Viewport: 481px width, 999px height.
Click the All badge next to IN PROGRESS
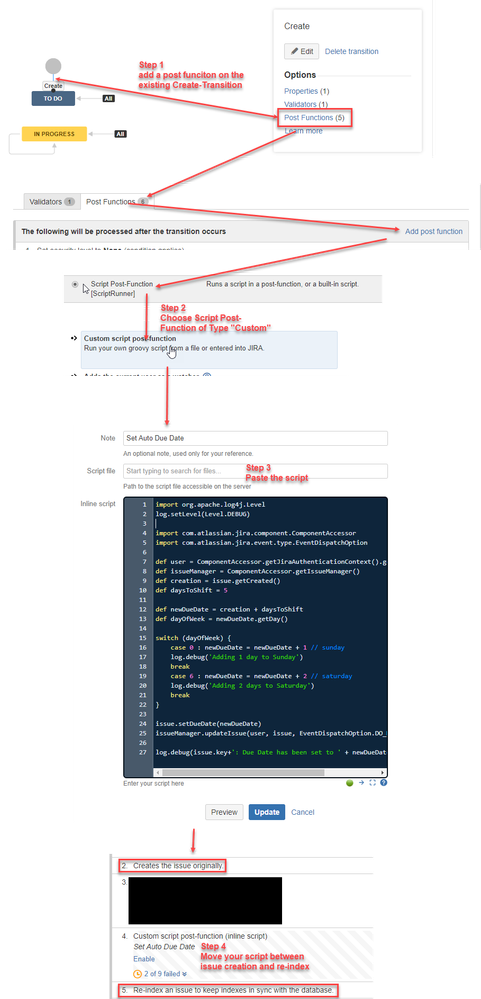(x=120, y=134)
